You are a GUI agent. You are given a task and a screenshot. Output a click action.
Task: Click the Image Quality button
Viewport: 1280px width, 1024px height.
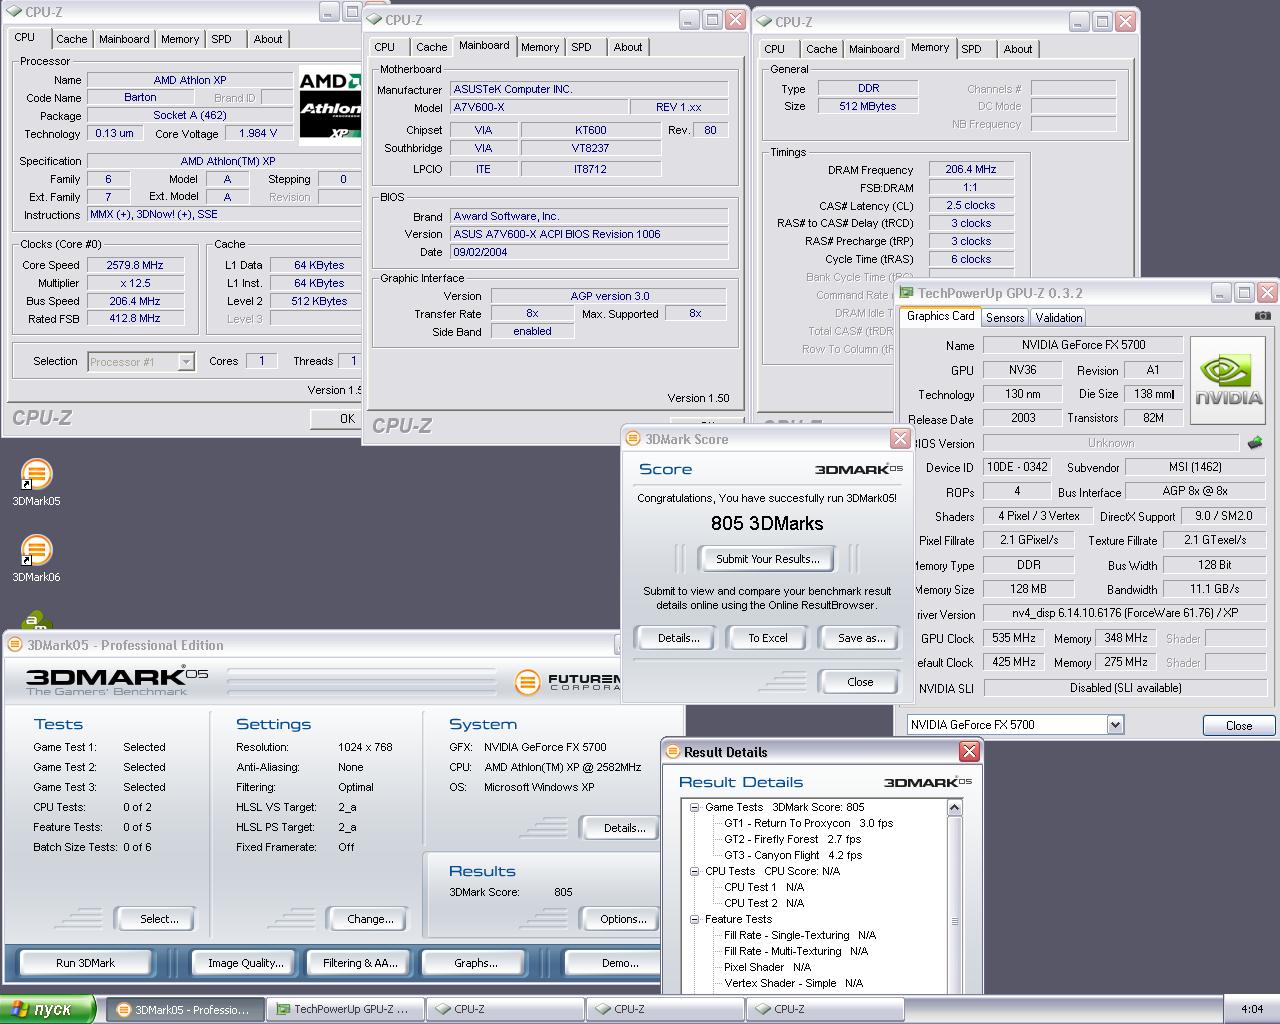point(245,963)
